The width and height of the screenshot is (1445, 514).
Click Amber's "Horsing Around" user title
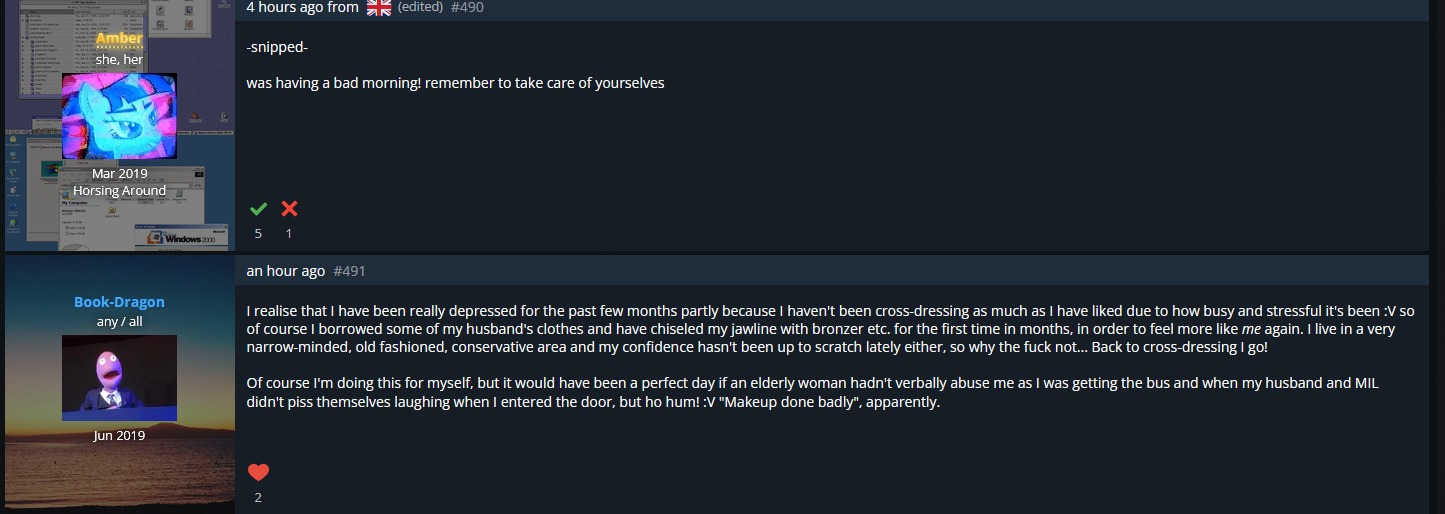click(x=120, y=190)
